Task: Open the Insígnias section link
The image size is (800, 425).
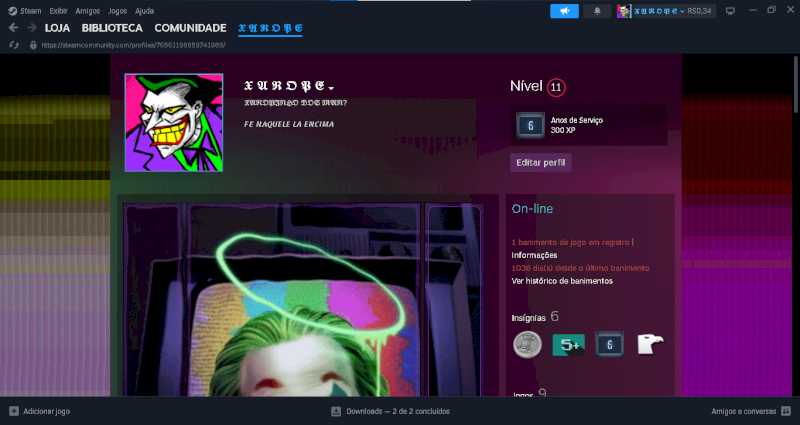Action: pos(535,317)
